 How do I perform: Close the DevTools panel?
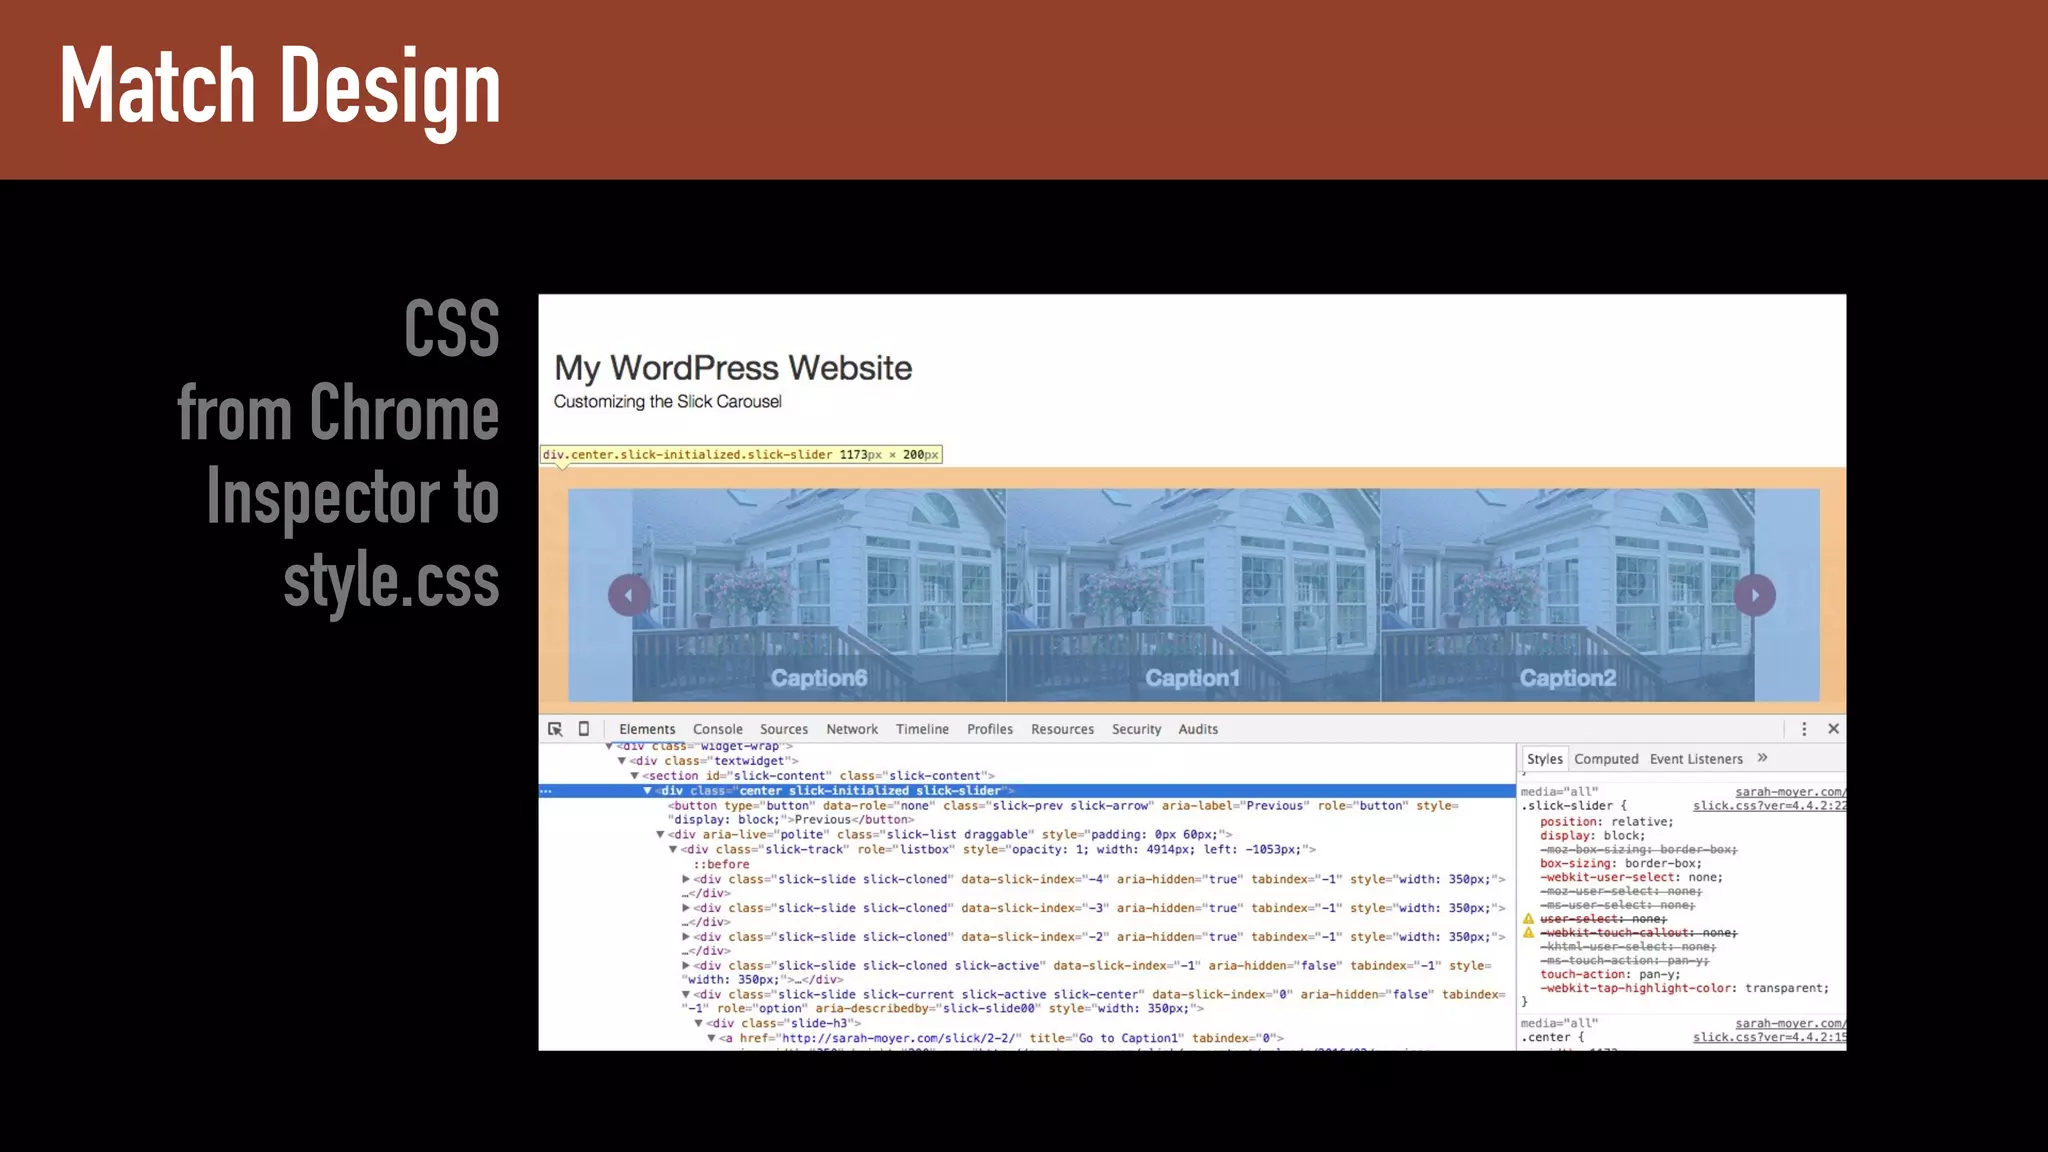(x=1833, y=729)
